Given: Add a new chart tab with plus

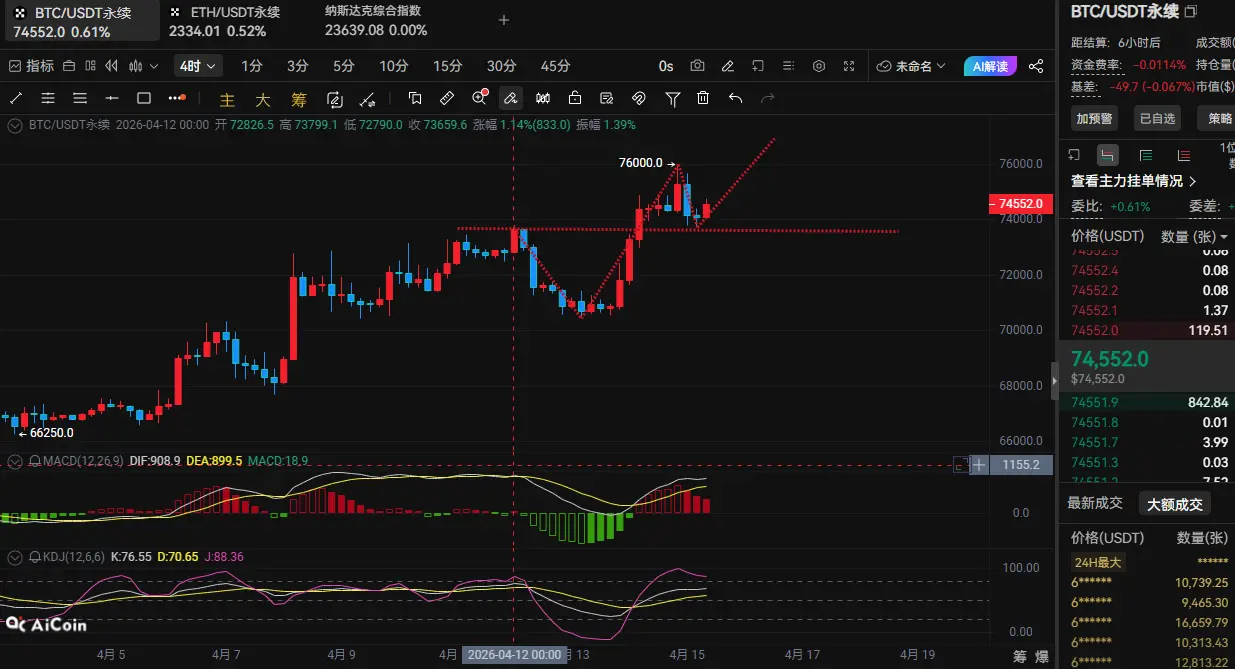Looking at the screenshot, I should coord(504,20).
